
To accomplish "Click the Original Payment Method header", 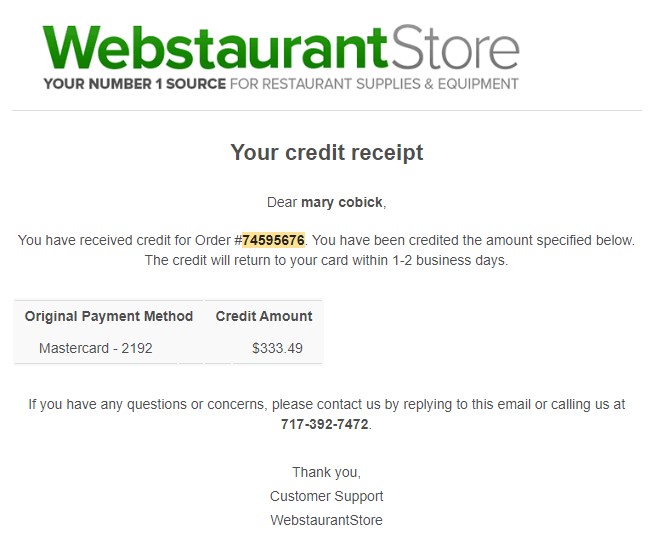I will 109,316.
